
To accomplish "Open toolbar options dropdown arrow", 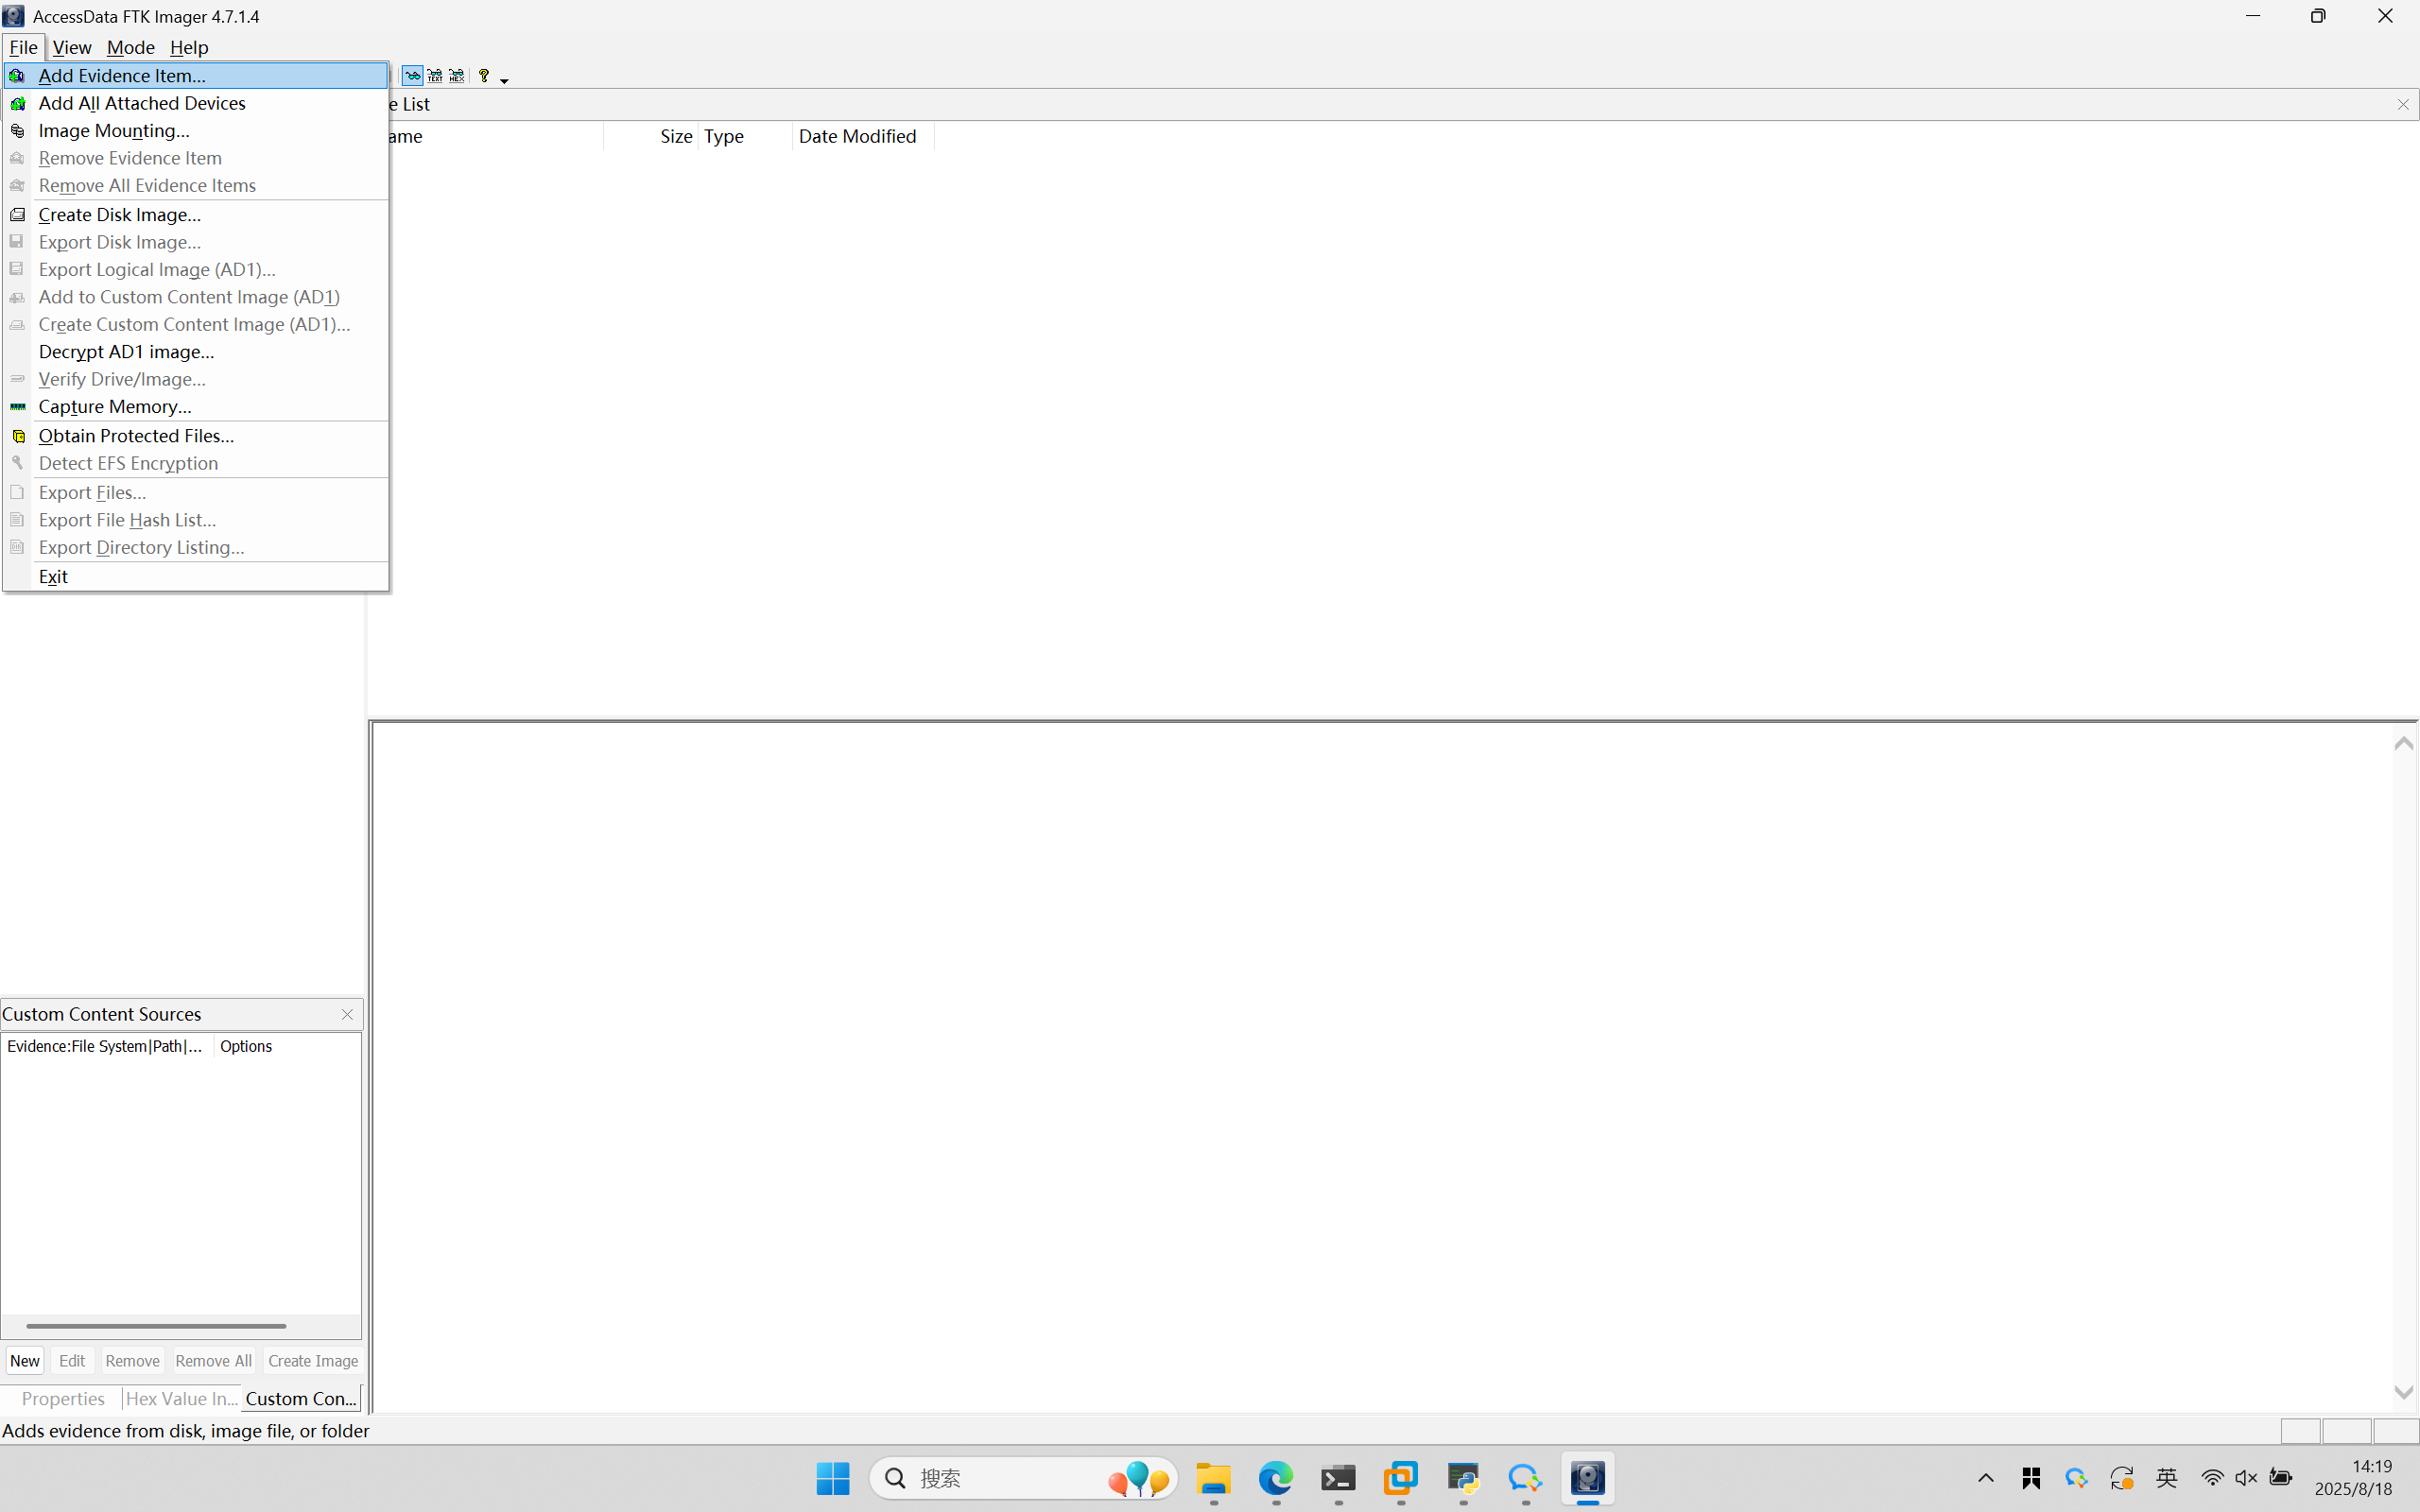I will coord(504,79).
